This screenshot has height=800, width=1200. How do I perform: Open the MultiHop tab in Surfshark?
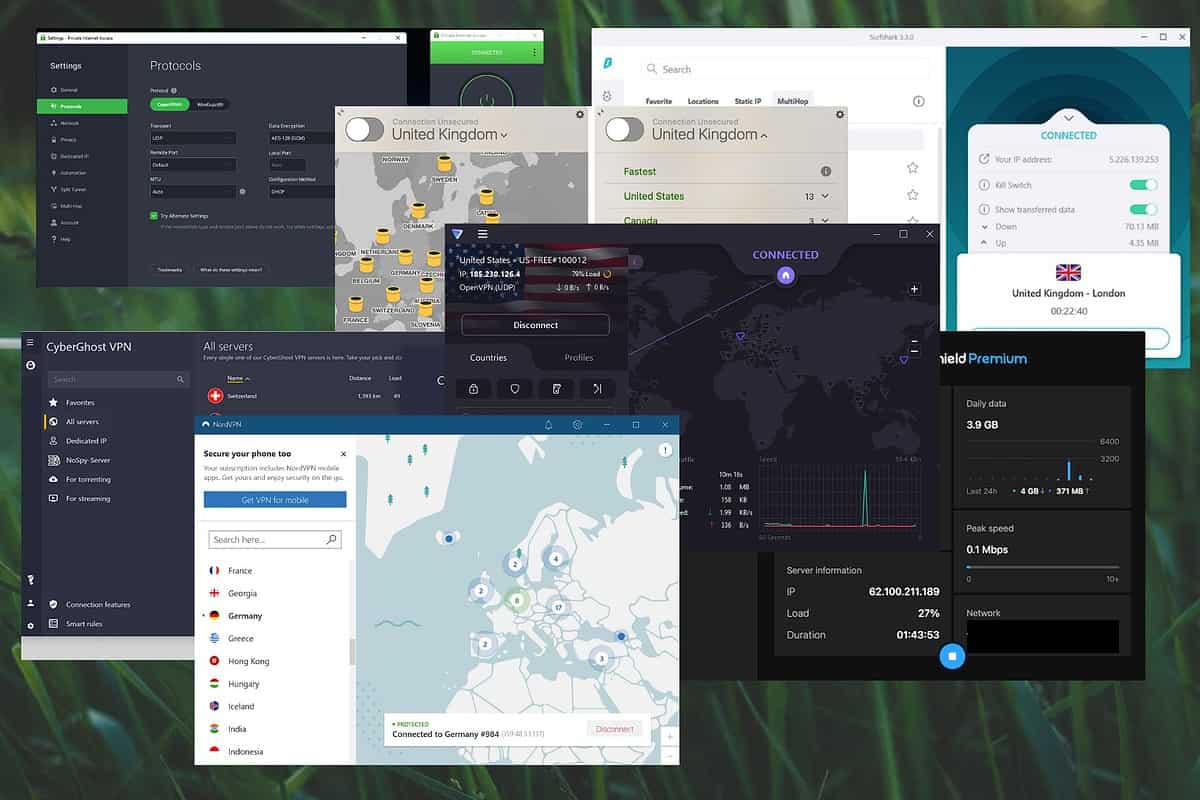click(792, 101)
